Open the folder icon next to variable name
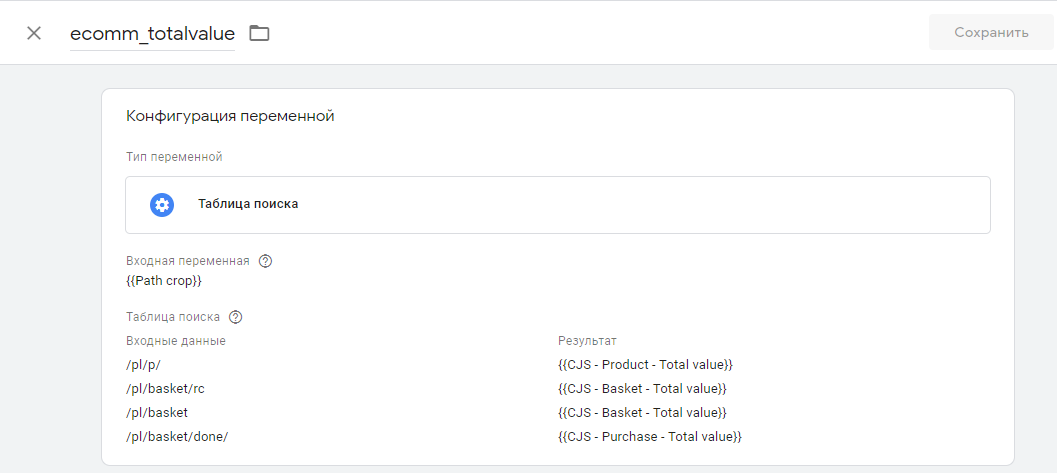Screen dimensions: 1057x473 (x=260, y=33)
